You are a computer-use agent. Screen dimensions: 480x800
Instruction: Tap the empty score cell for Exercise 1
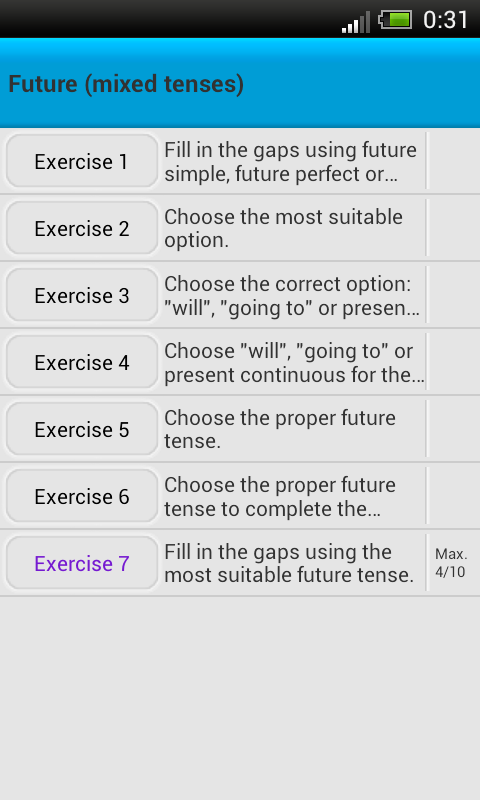(x=453, y=161)
